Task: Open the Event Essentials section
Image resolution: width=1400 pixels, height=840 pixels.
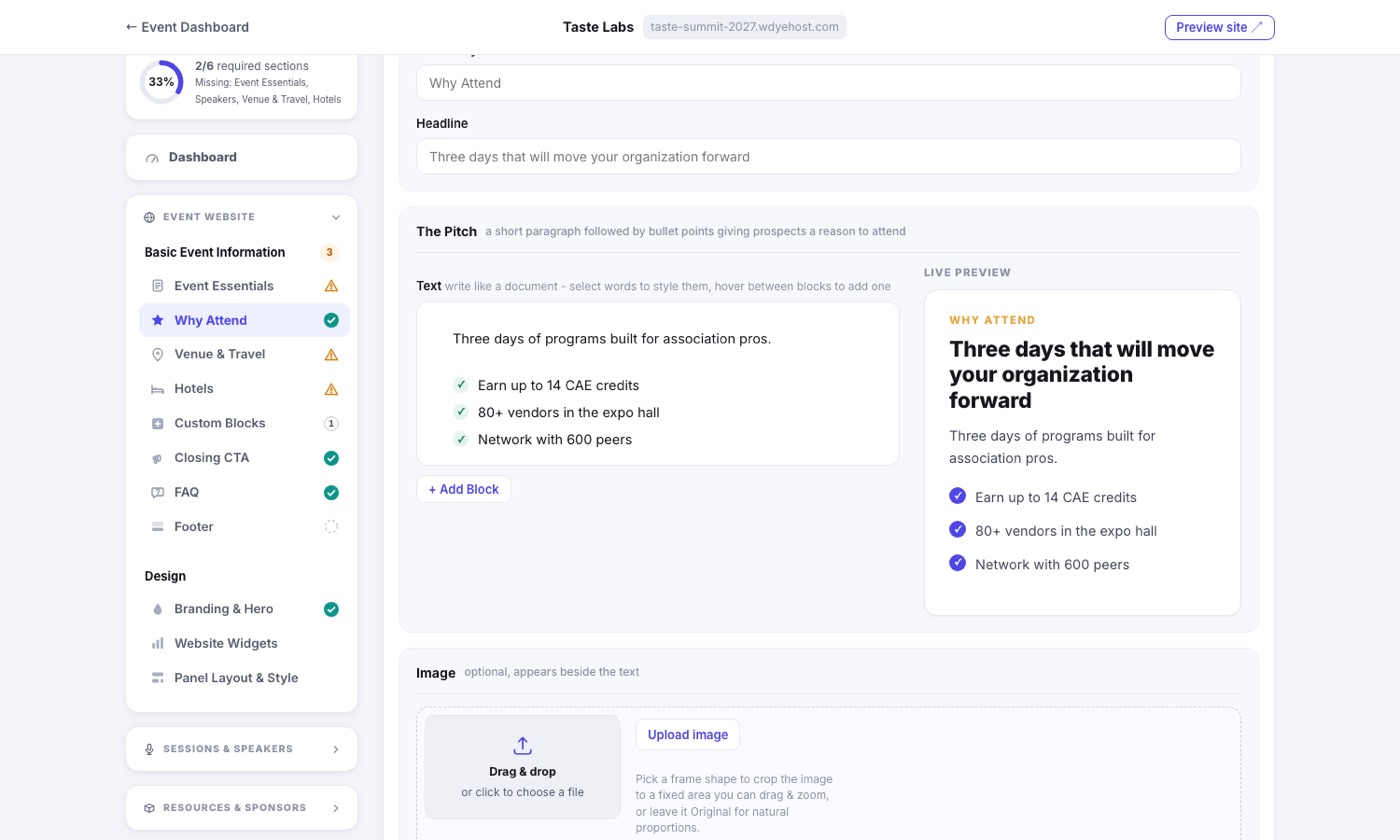Action: tap(245, 286)
